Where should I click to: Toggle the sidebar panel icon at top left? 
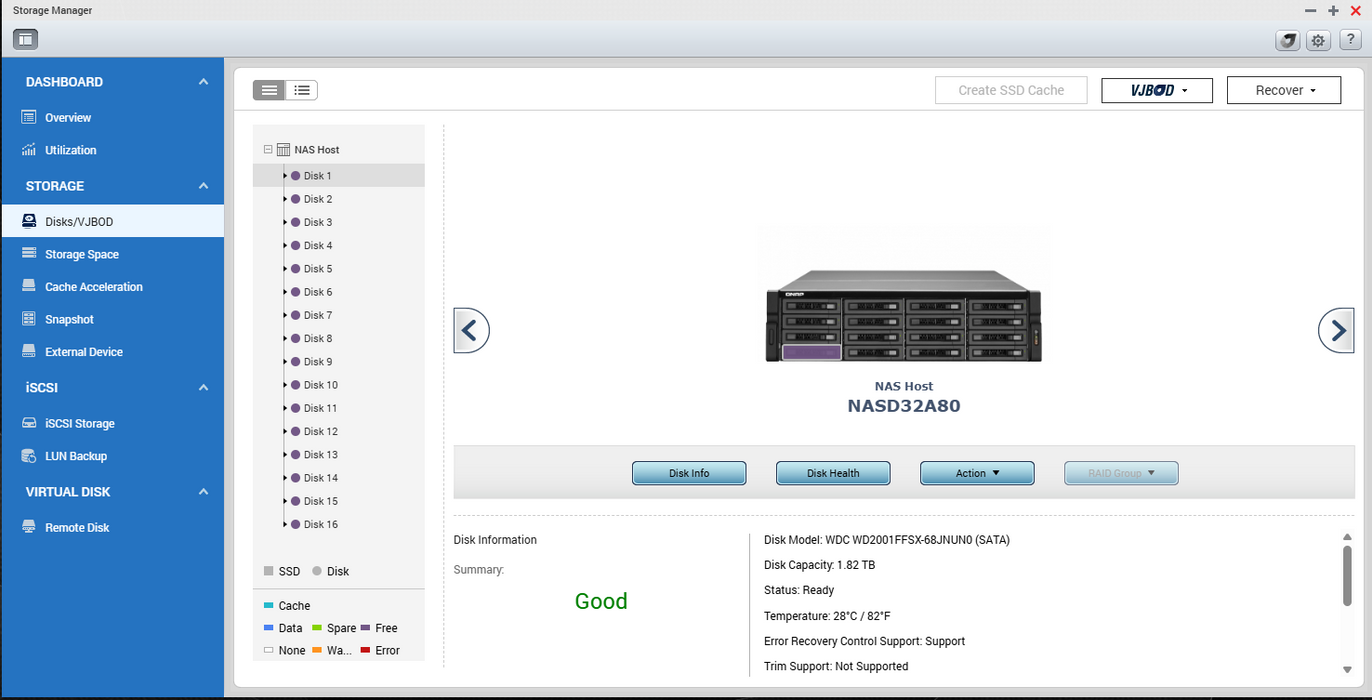point(26,40)
